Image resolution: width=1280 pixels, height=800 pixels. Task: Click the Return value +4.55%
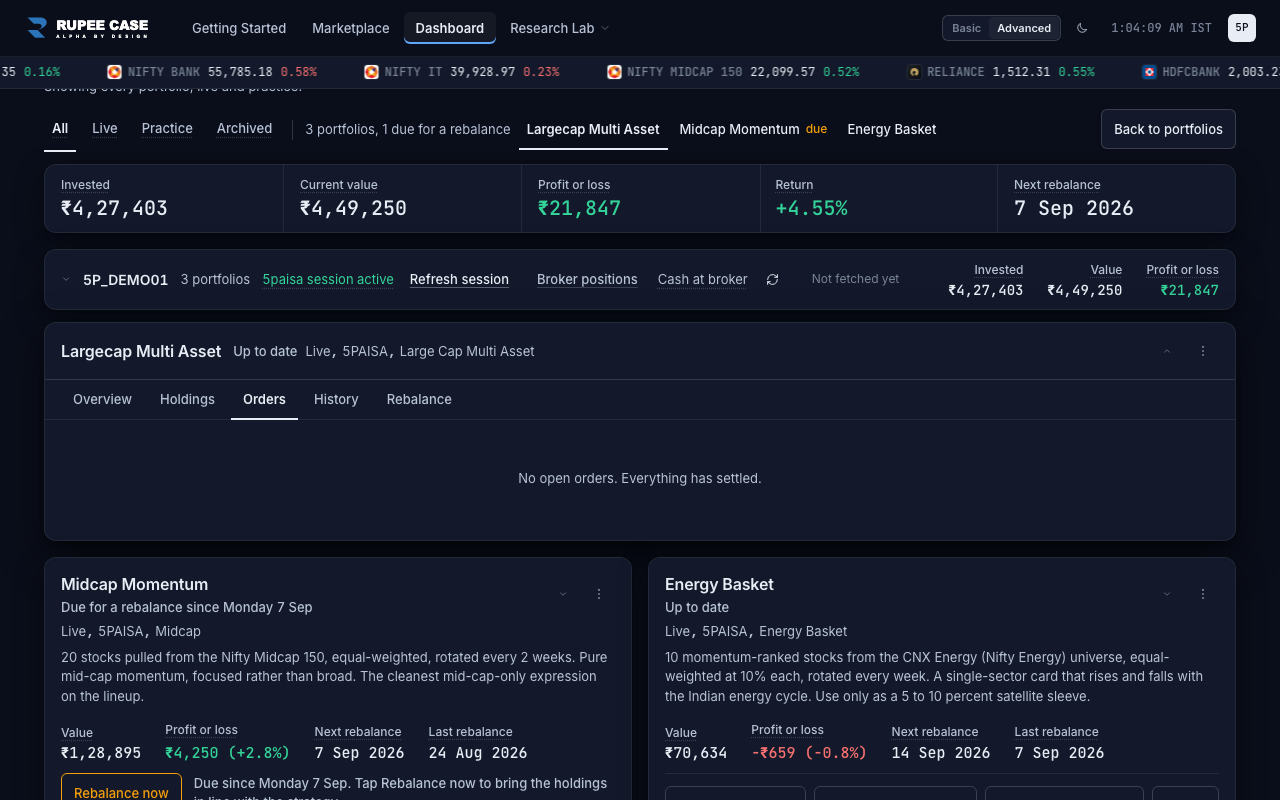coord(812,209)
